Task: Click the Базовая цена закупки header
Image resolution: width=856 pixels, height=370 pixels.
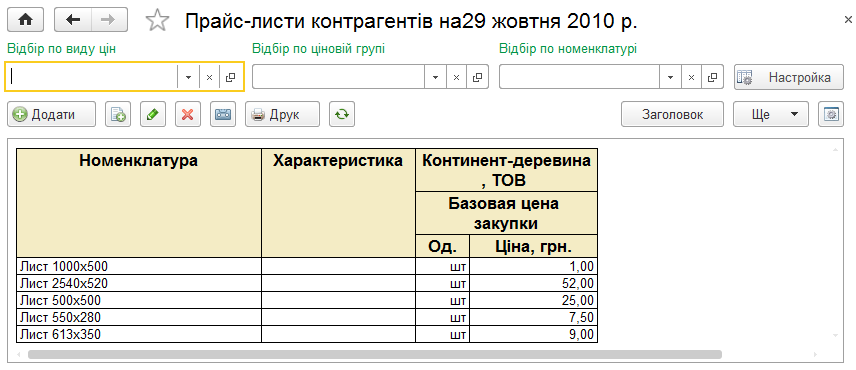Action: 507,213
